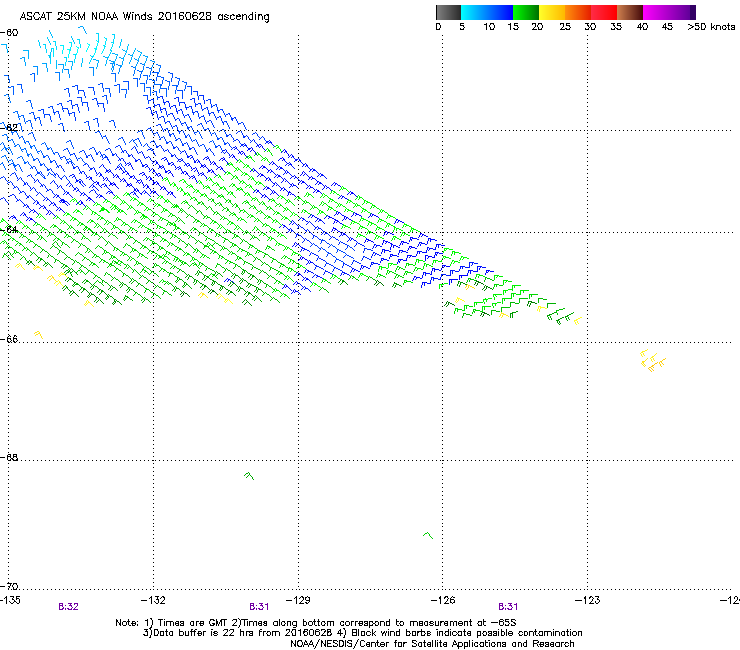
Task: Click the lone green wind barb near -126 above -70
Action: pos(428,535)
